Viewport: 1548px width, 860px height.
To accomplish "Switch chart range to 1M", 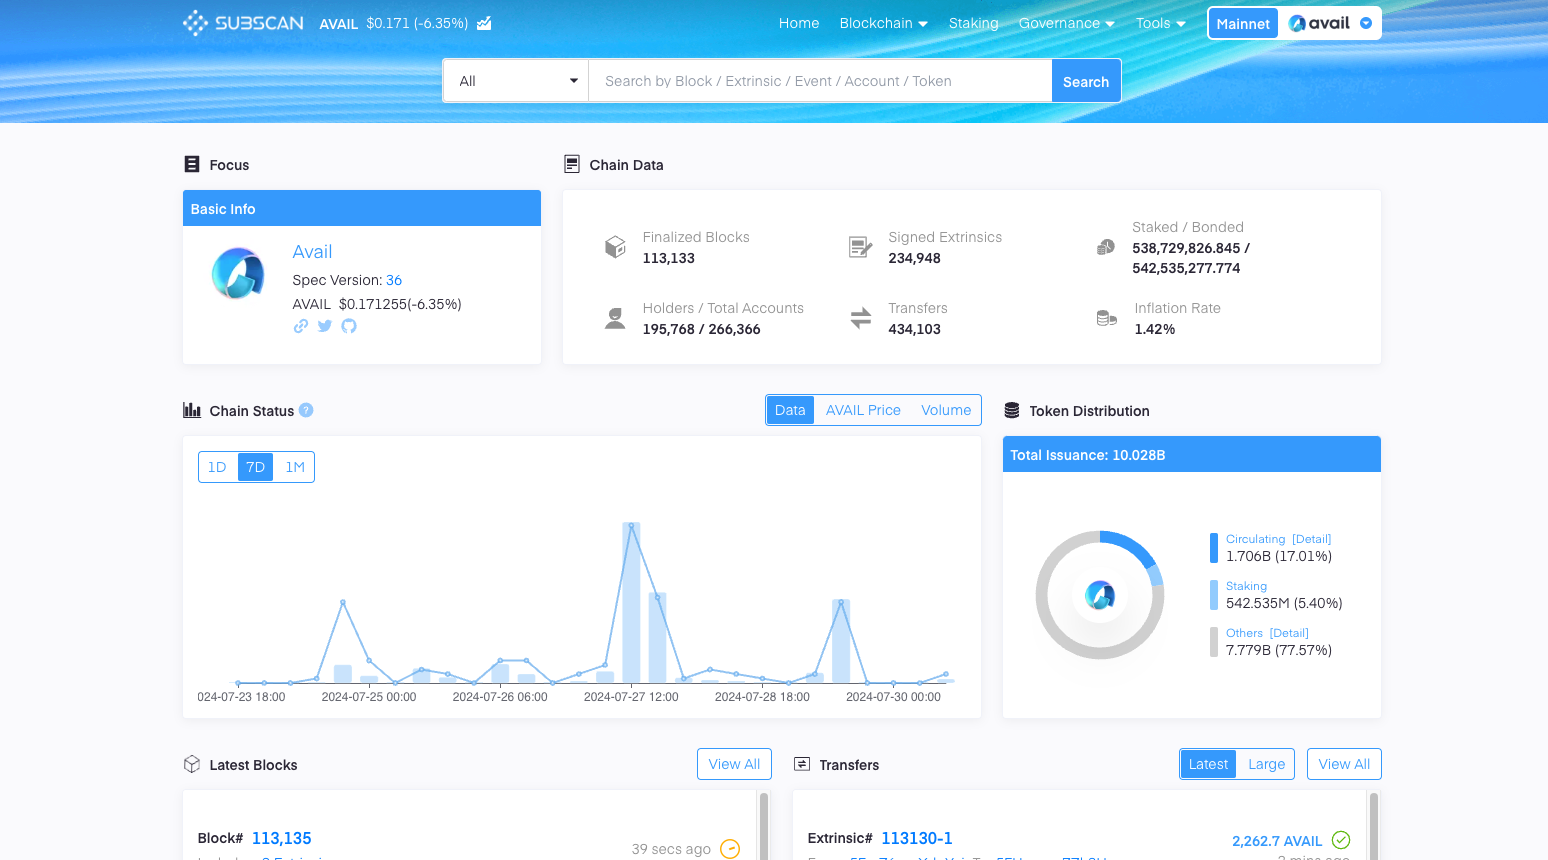I will [x=294, y=467].
